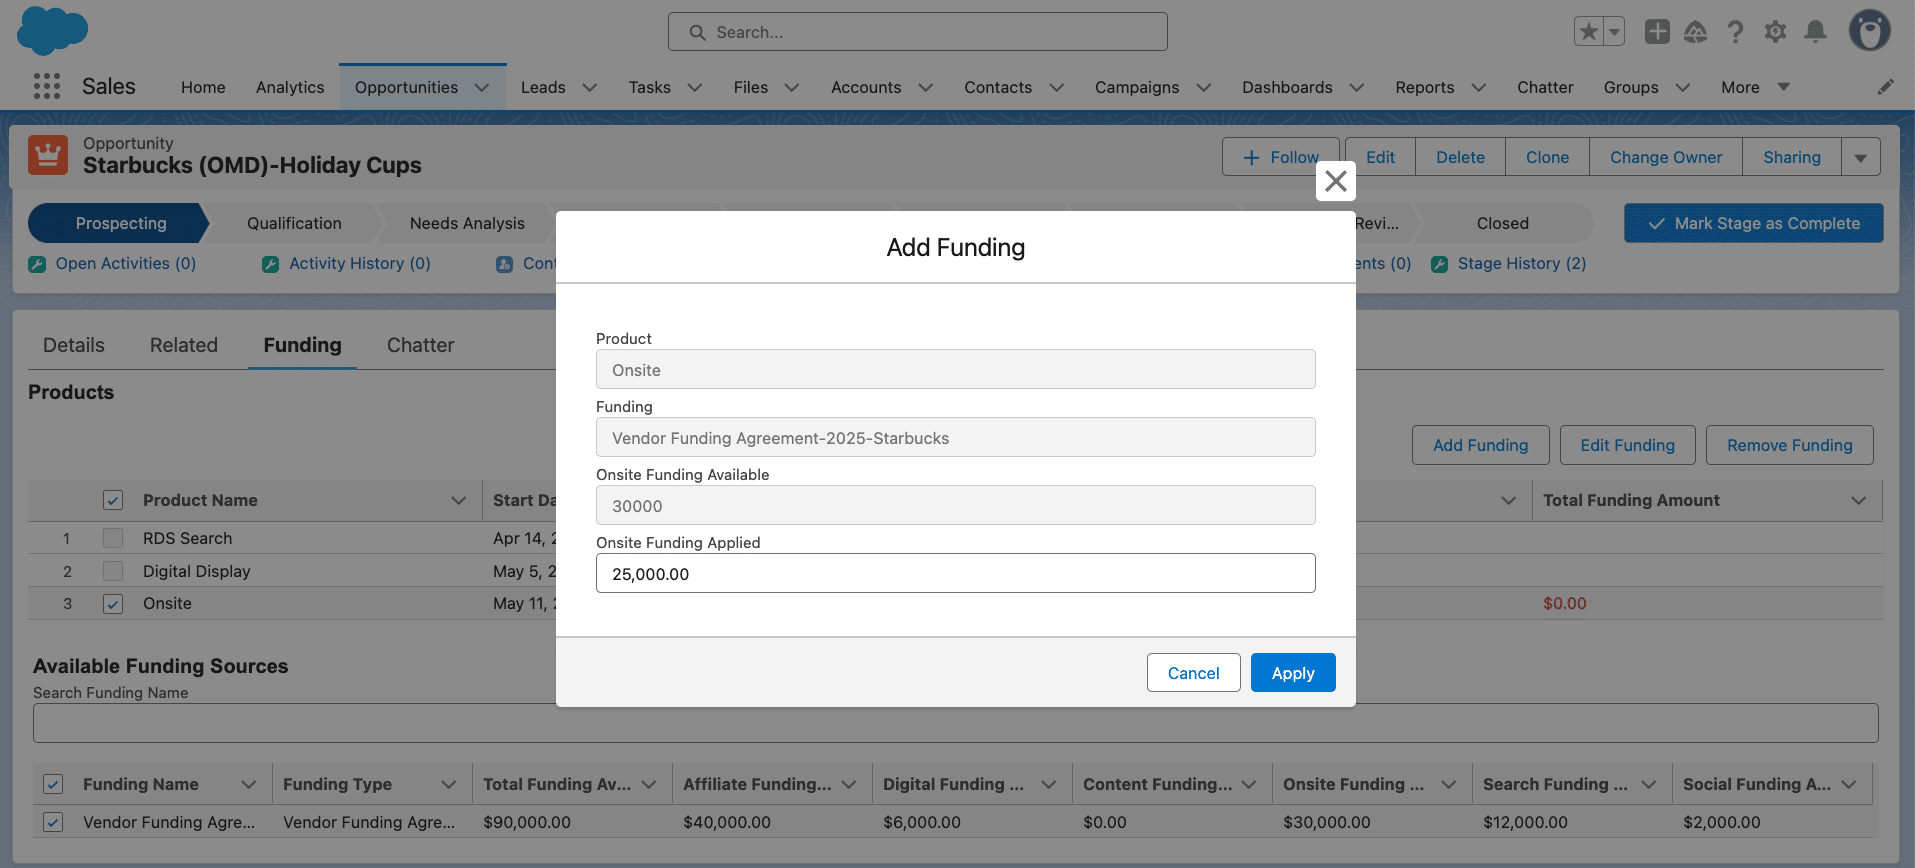Image resolution: width=1915 pixels, height=868 pixels.
Task: Select the Closed stage in path
Action: pyautogui.click(x=1503, y=223)
